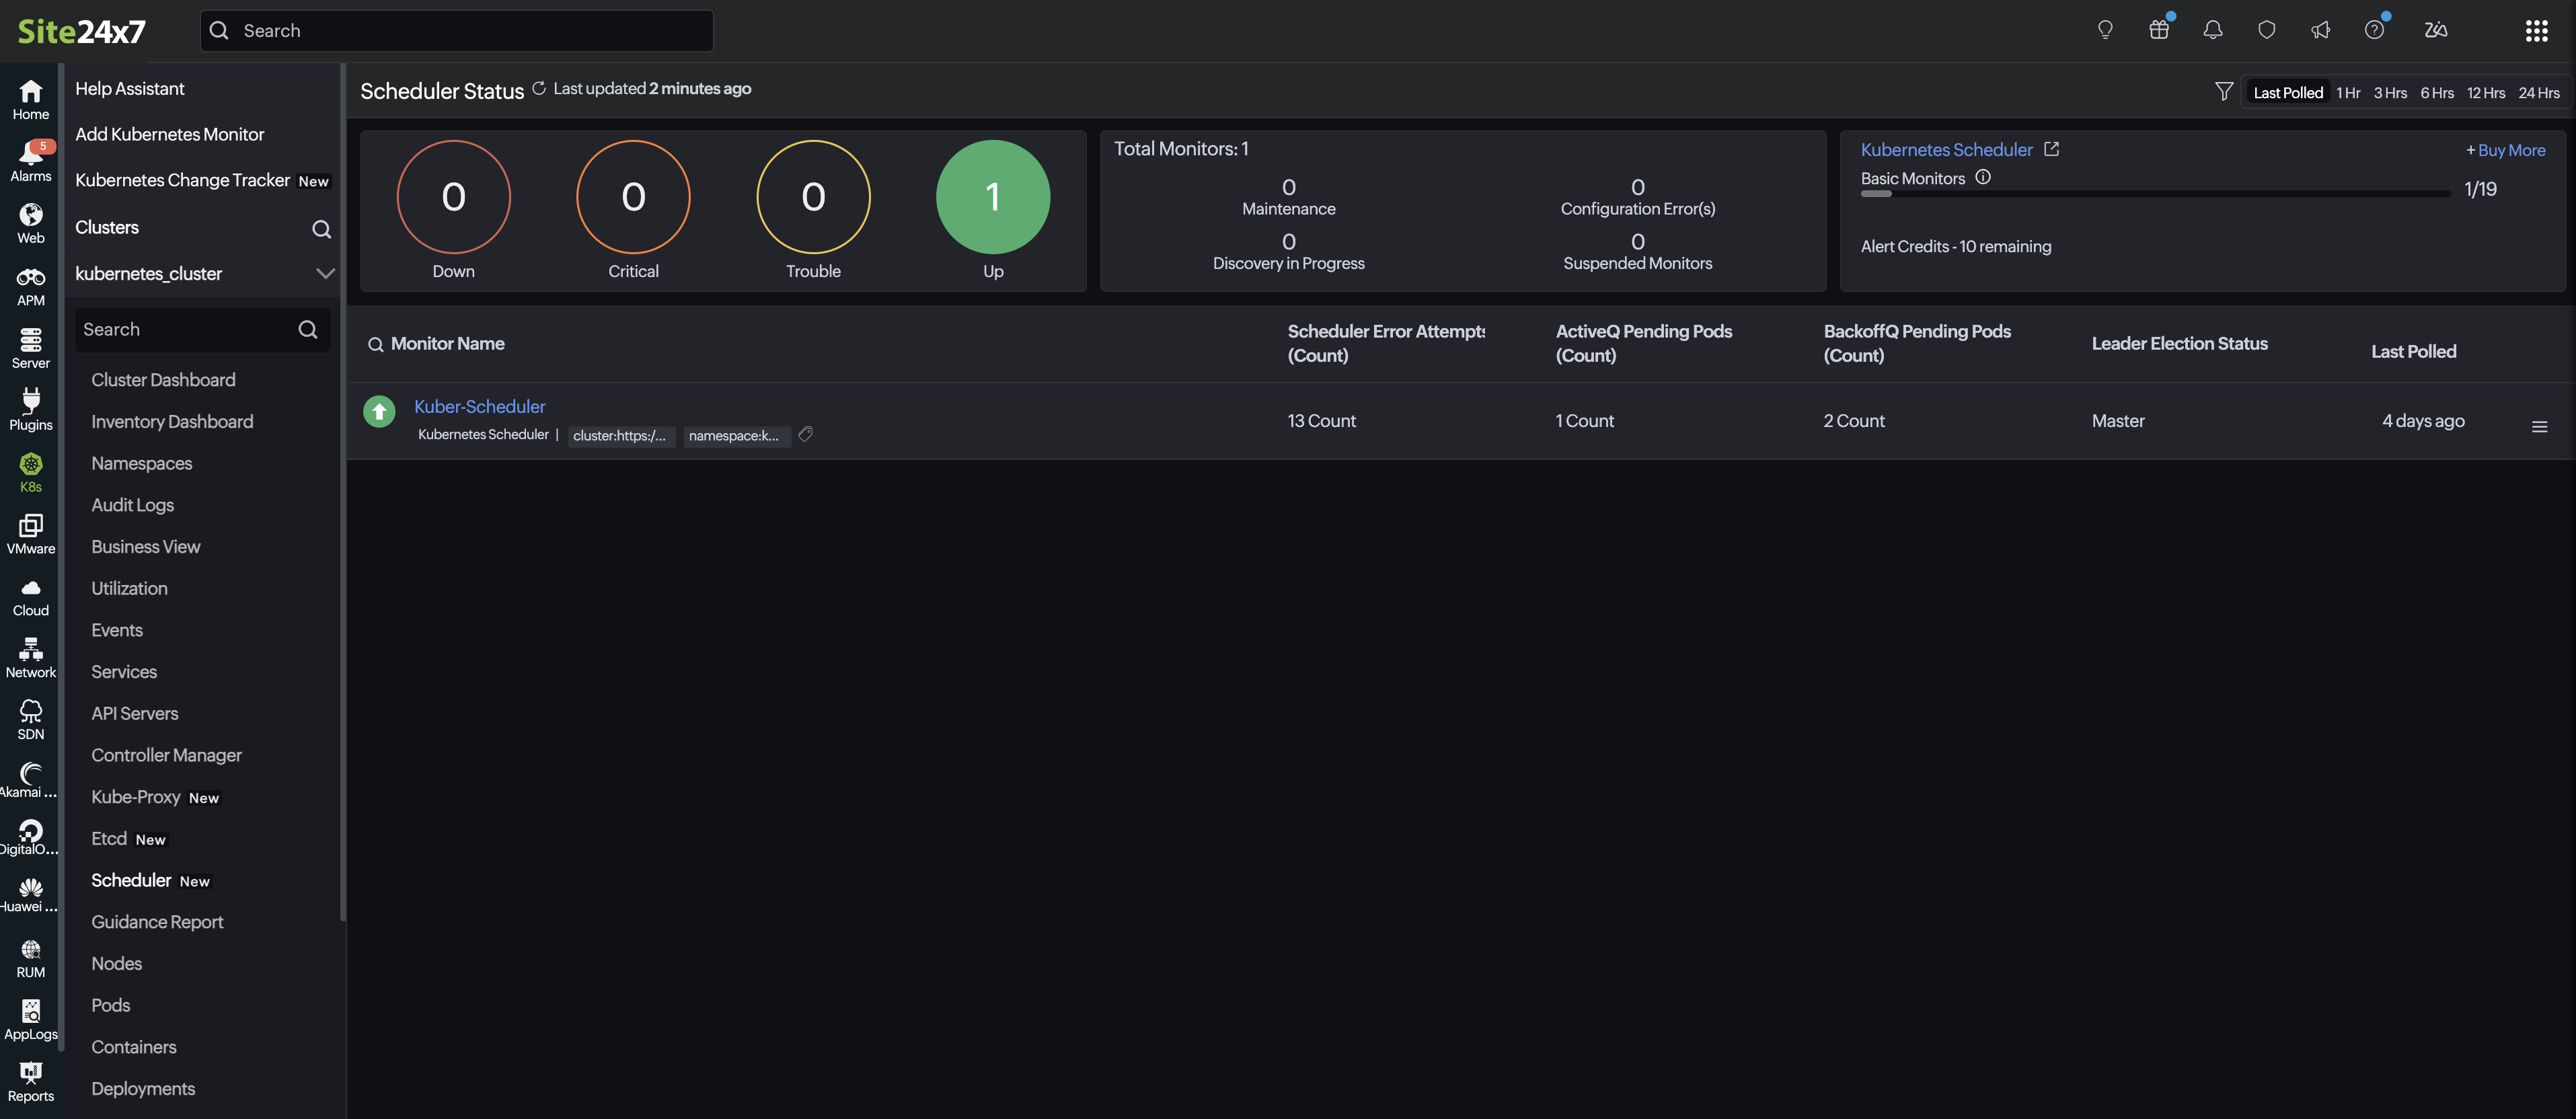
Task: Open the help question mark icon
Action: pyautogui.click(x=2375, y=30)
